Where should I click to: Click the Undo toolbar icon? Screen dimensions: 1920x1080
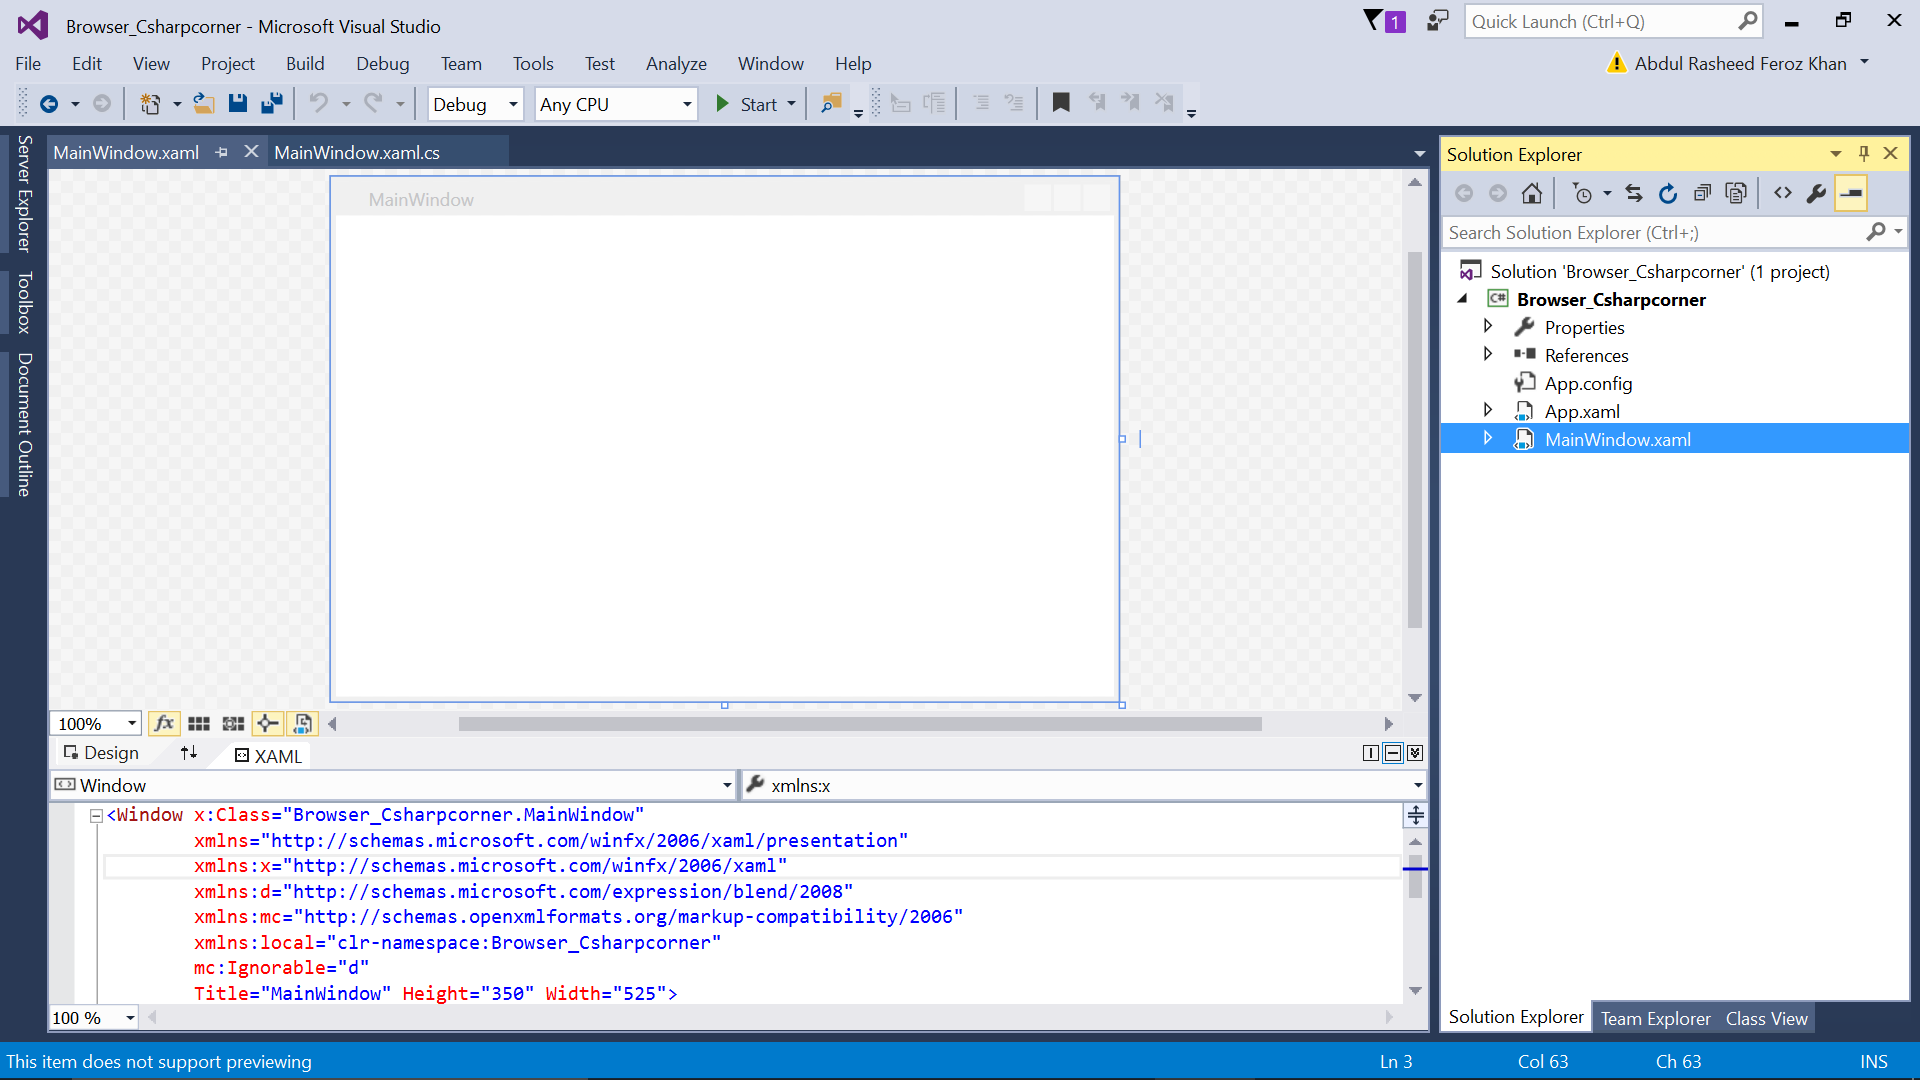pyautogui.click(x=318, y=103)
